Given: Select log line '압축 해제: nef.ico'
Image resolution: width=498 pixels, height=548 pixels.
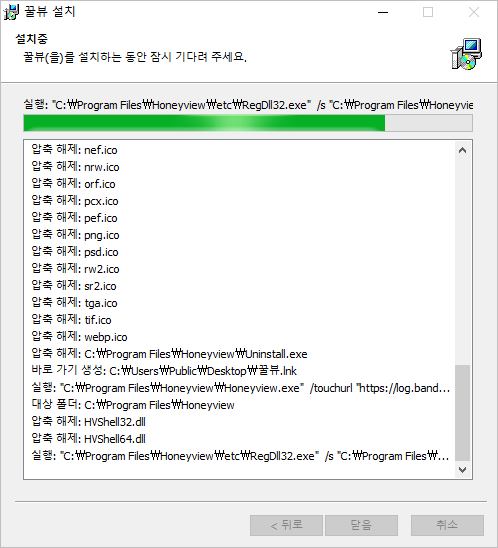Looking at the screenshot, I should click(74, 150).
